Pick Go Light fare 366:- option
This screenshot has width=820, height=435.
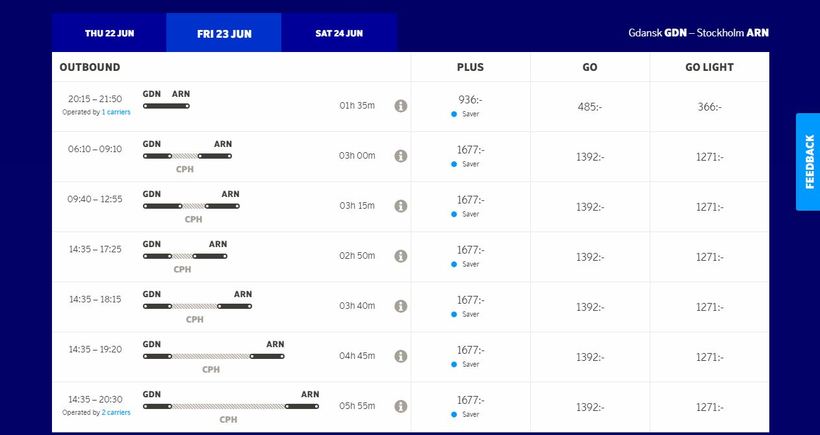click(709, 107)
